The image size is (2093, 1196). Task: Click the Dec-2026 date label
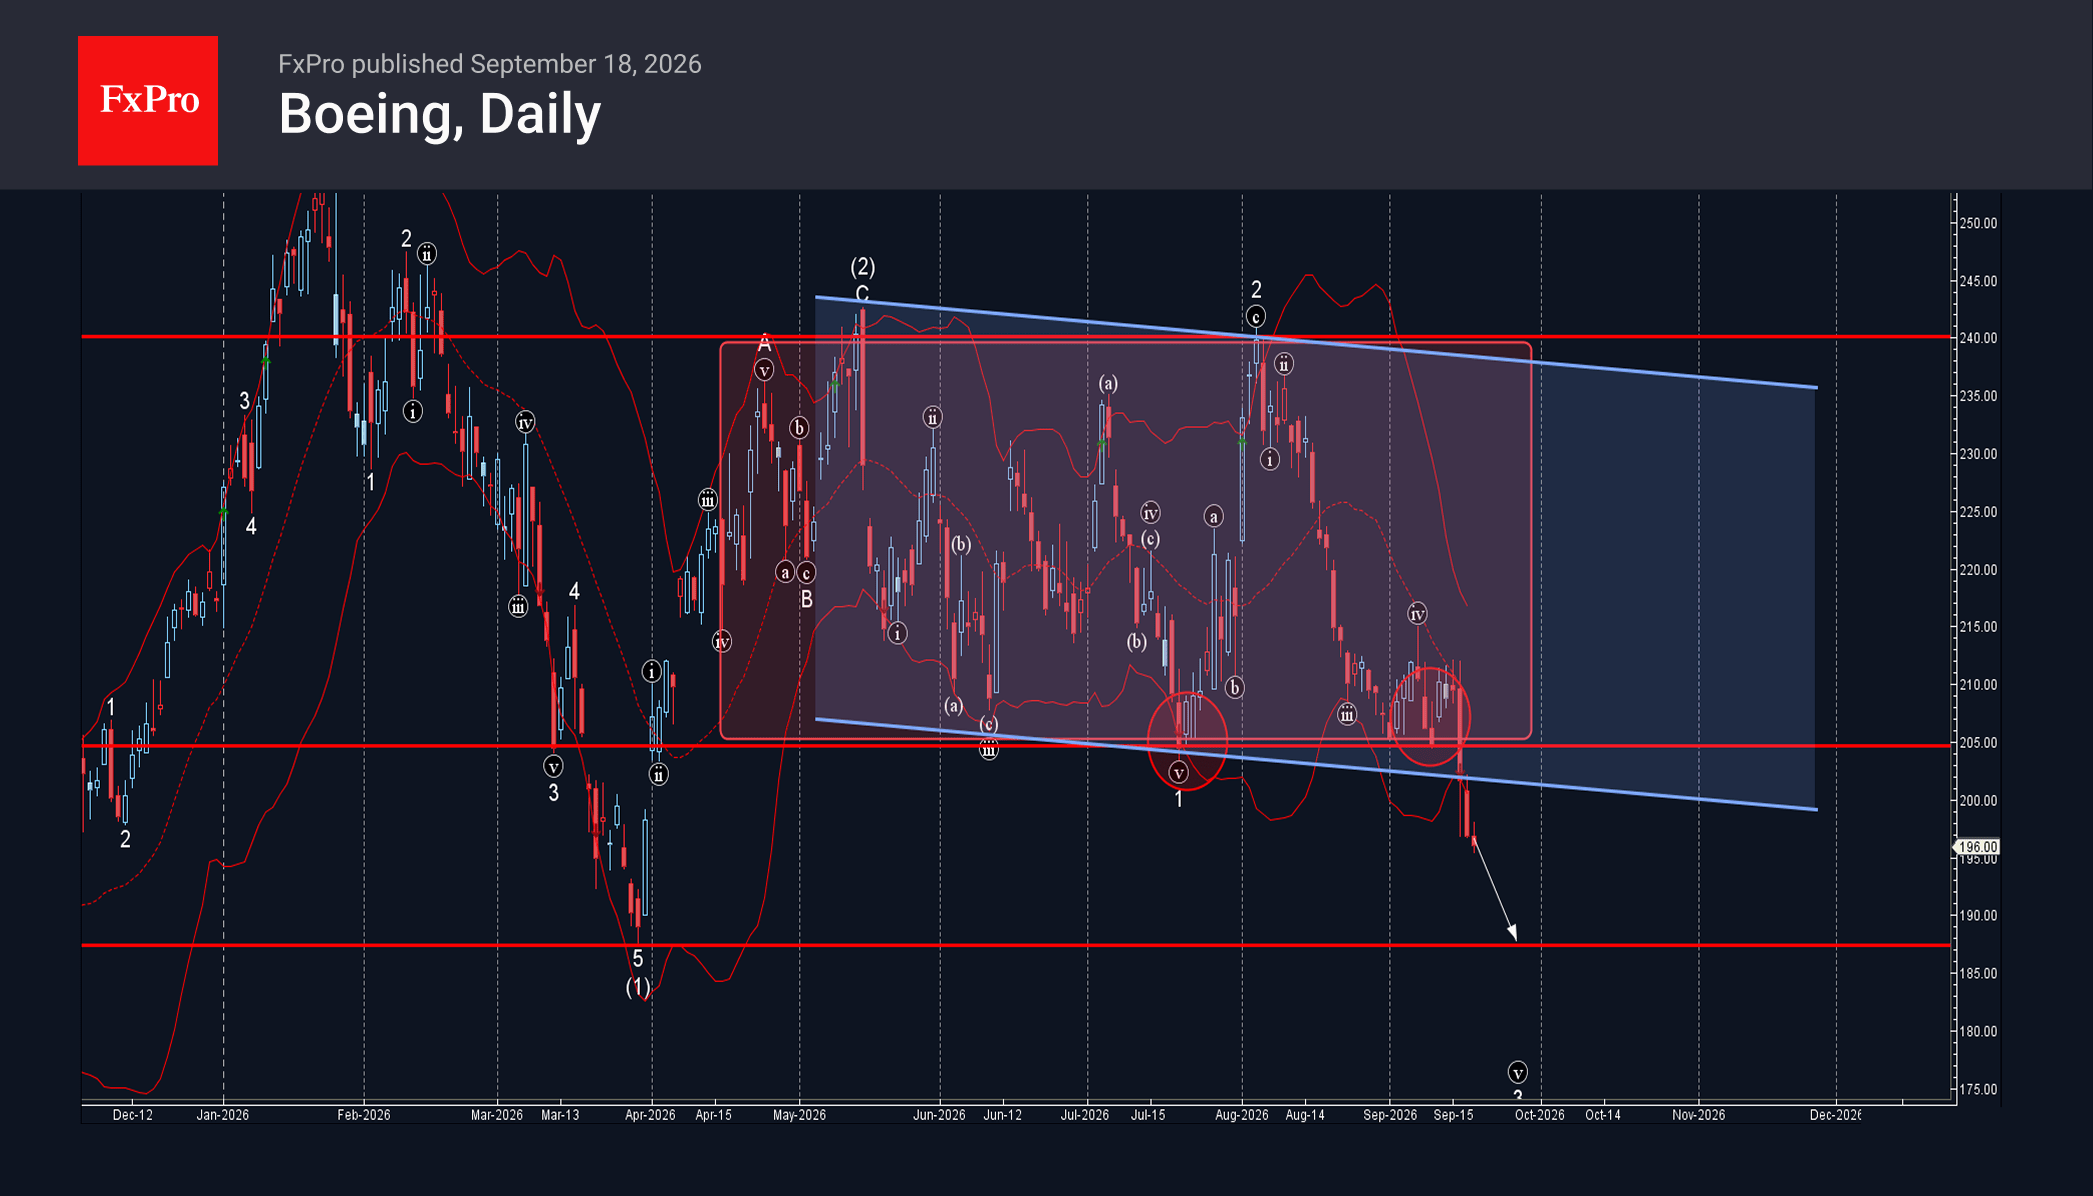click(x=1836, y=1115)
